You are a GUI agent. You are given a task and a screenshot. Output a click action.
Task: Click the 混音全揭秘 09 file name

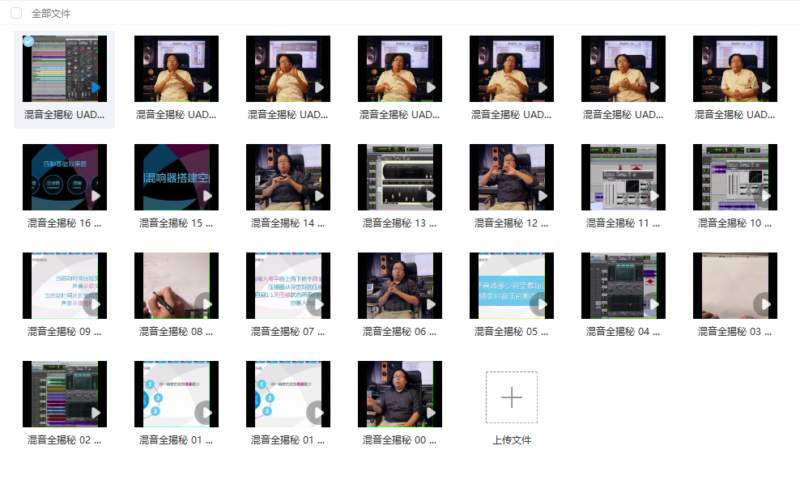coord(64,332)
